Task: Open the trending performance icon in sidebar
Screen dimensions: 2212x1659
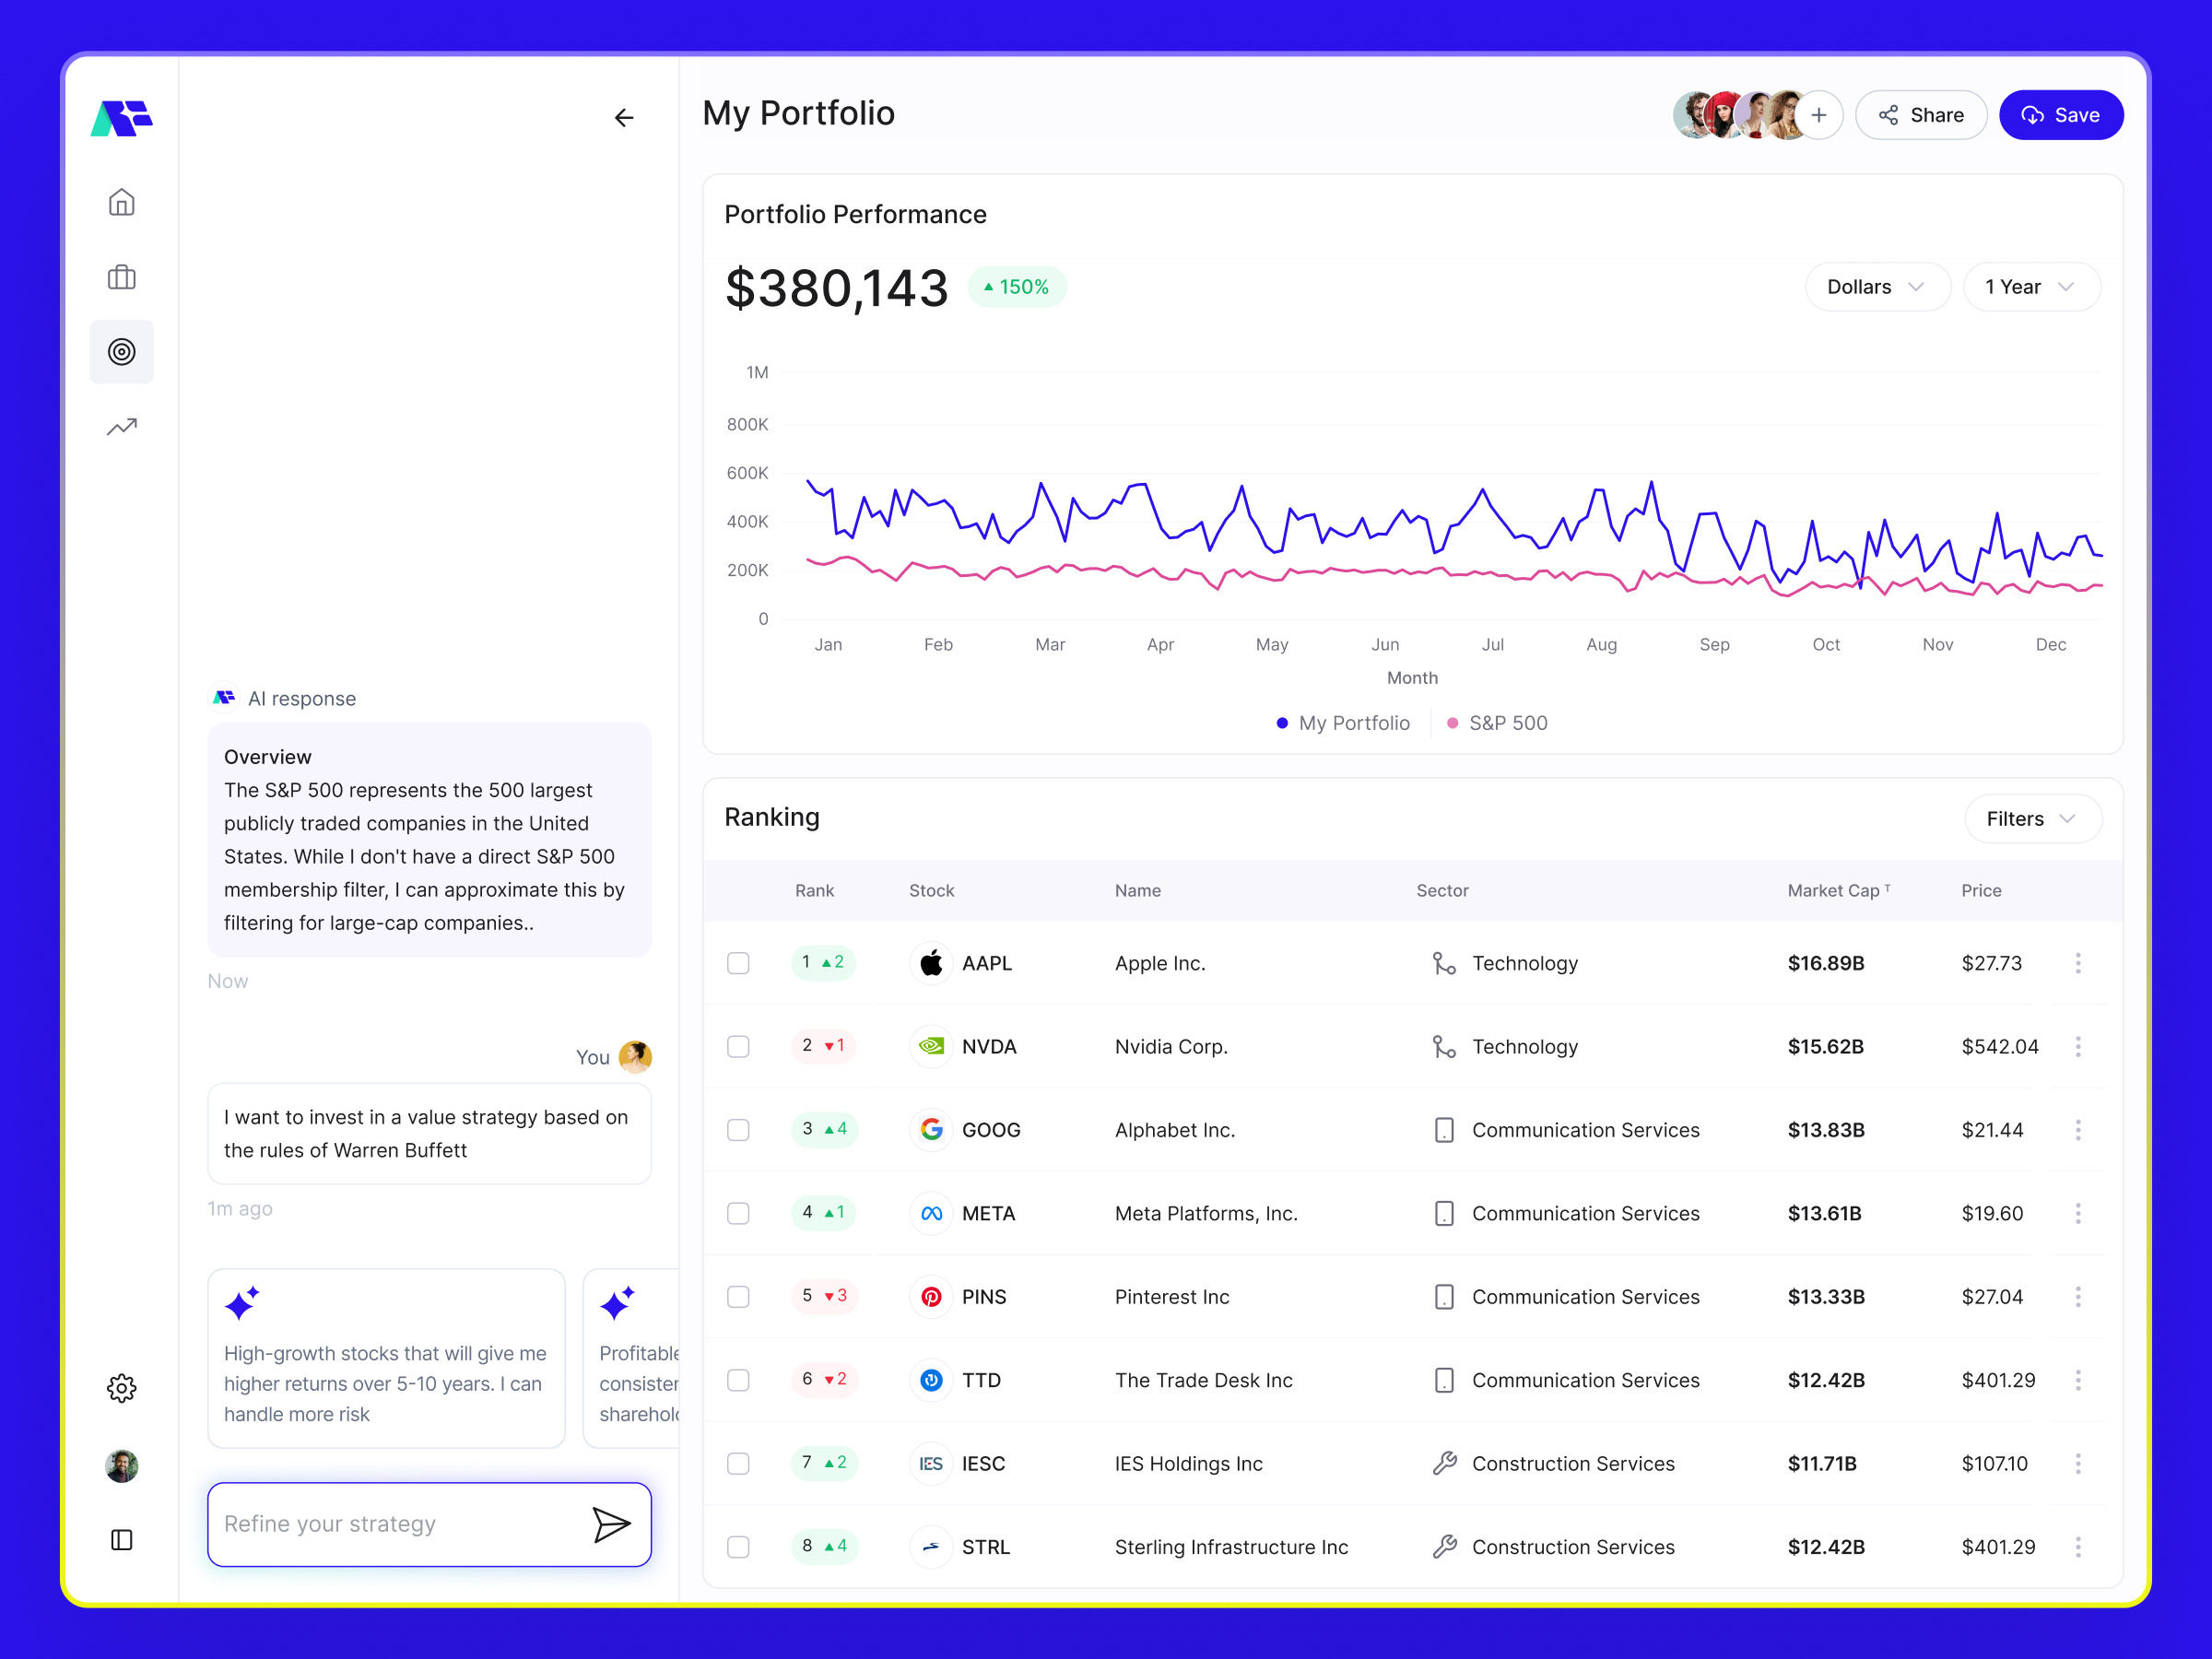Action: 121,426
